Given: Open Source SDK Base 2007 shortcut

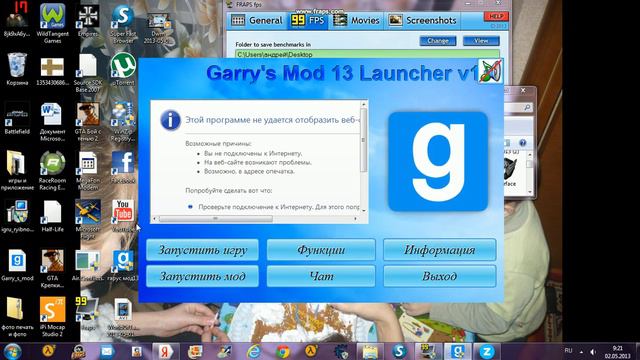Looking at the screenshot, I should point(88,73).
